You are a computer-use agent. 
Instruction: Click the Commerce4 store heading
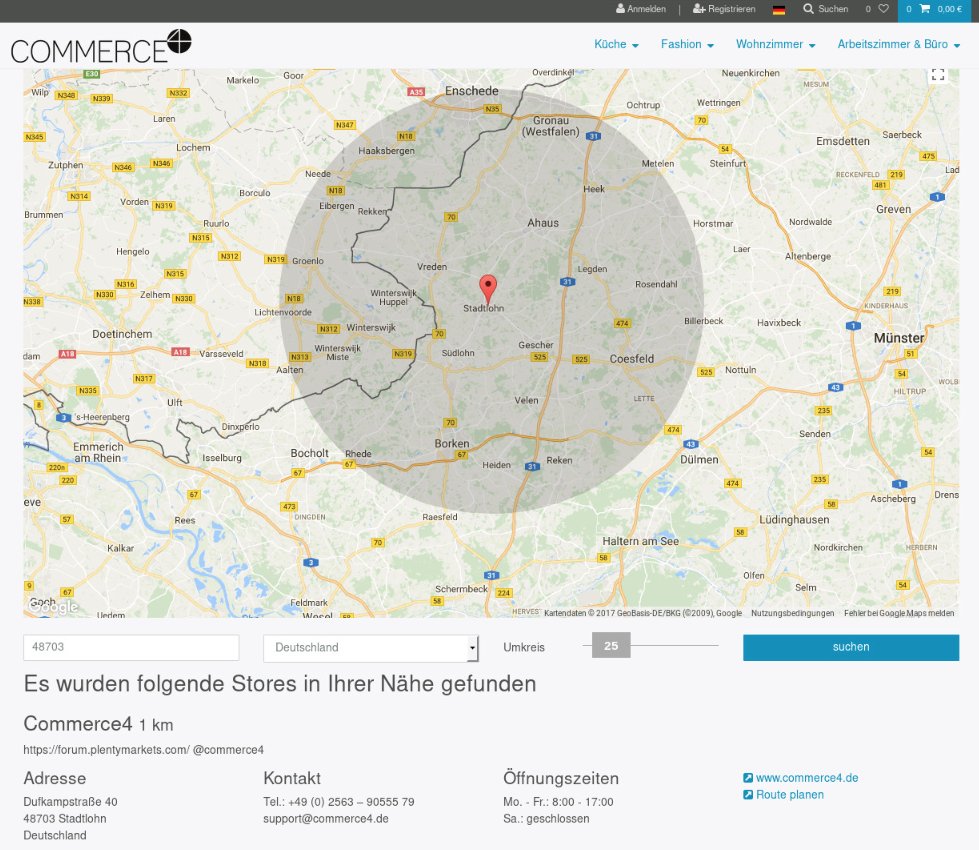click(x=78, y=724)
